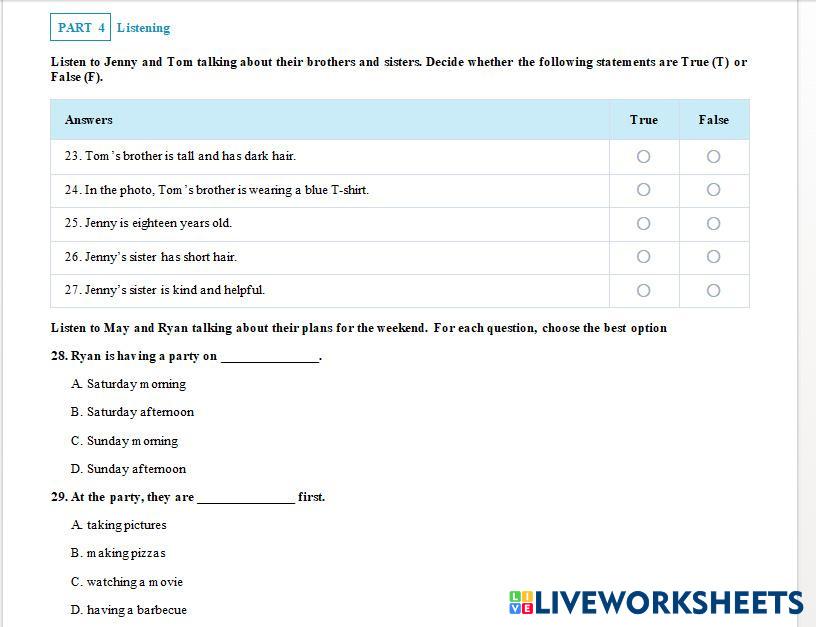816x627 pixels.
Task: Select True for the blue T-shirt statement
Action: coord(643,190)
